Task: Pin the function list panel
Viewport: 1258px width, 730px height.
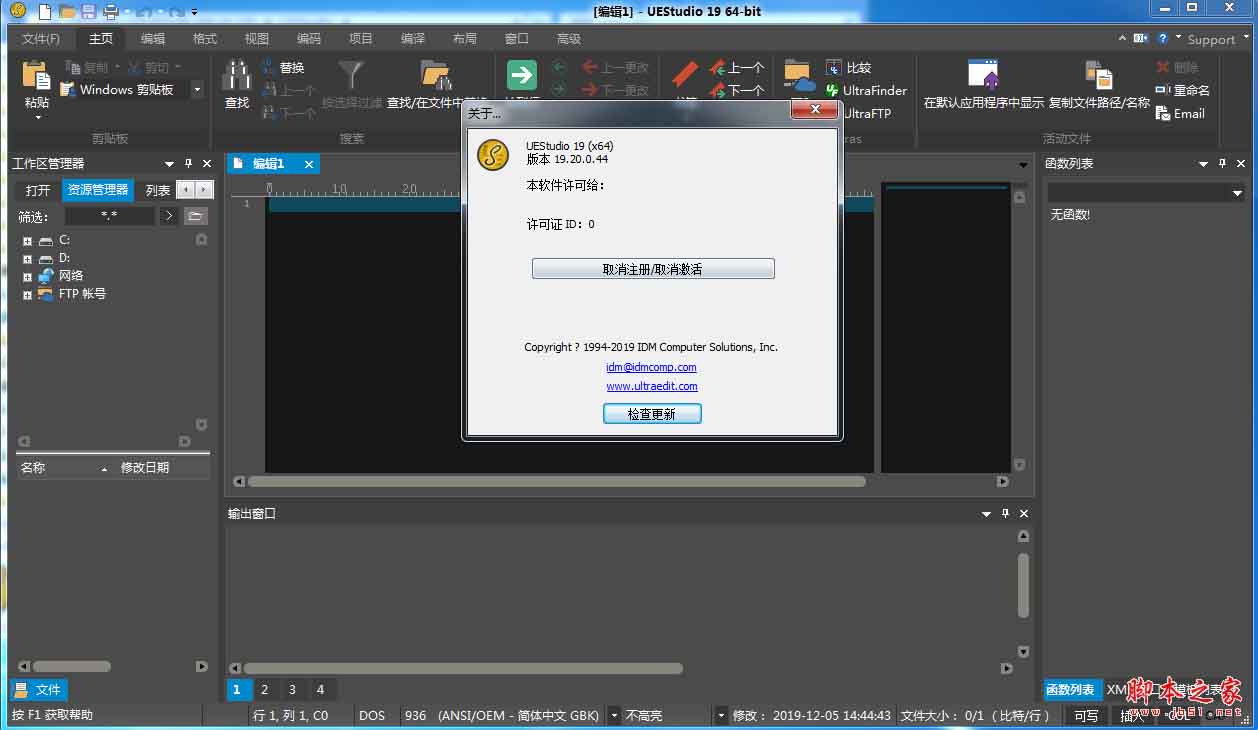Action: [x=1222, y=163]
